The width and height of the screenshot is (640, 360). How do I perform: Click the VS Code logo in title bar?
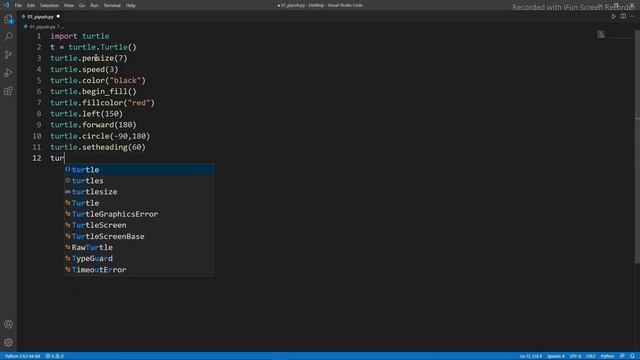[x=6, y=5]
